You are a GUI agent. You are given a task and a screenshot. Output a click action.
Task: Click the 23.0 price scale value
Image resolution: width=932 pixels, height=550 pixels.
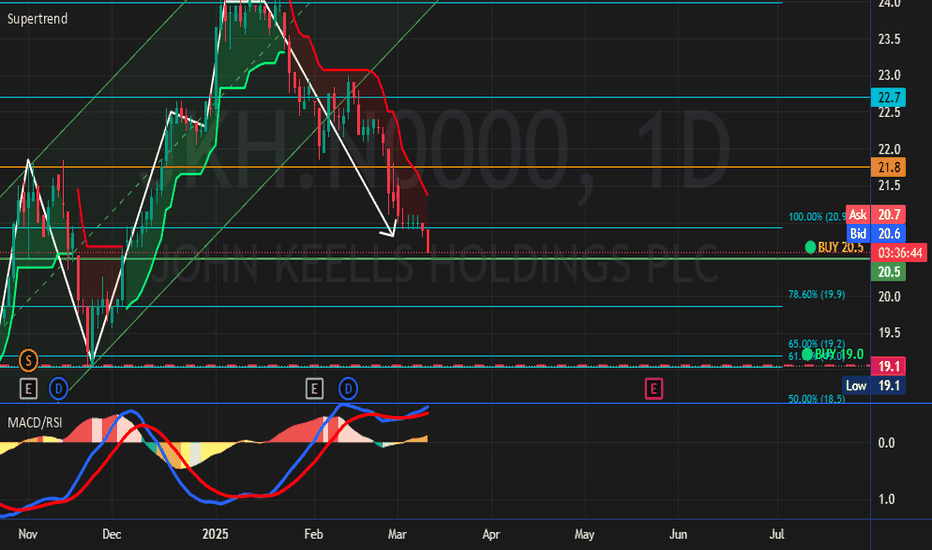889,76
